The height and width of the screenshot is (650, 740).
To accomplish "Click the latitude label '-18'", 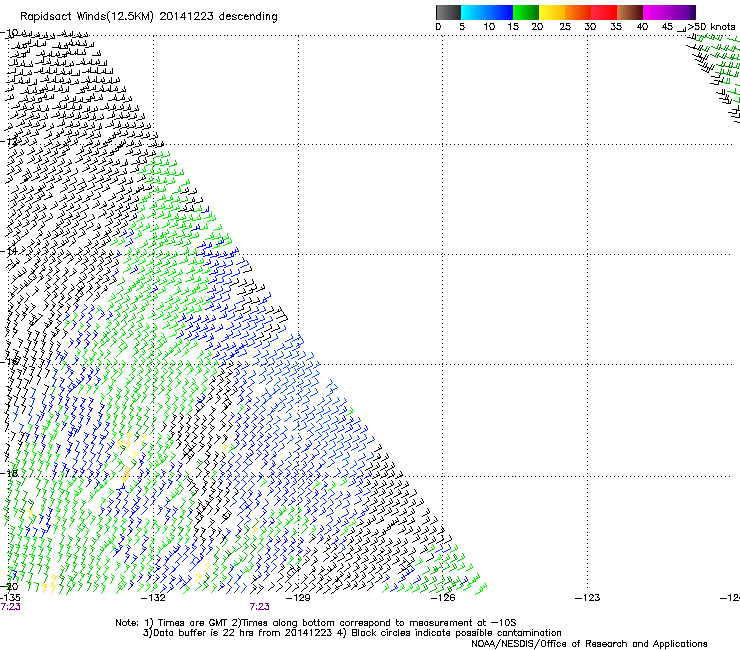I will pos(9,473).
